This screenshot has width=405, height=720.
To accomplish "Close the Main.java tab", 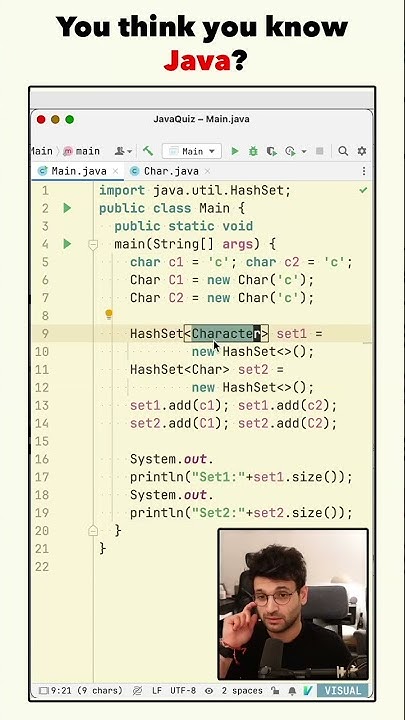I will tap(115, 171).
